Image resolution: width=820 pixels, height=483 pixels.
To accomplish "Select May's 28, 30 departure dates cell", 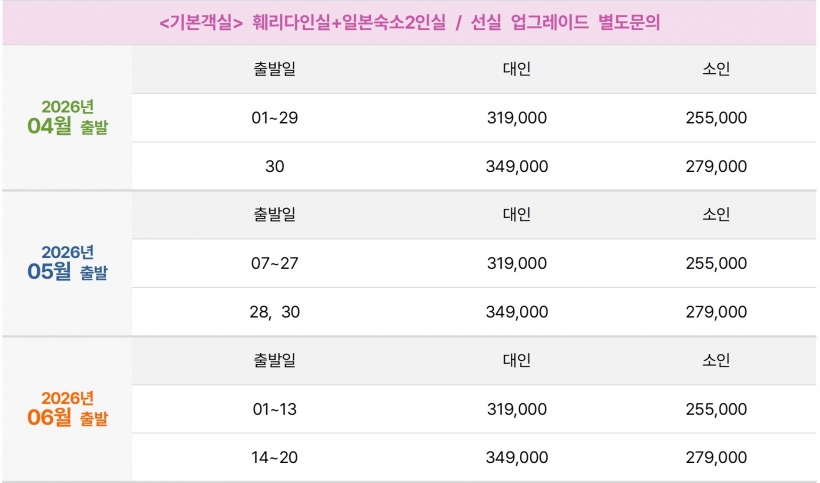I will (x=275, y=312).
